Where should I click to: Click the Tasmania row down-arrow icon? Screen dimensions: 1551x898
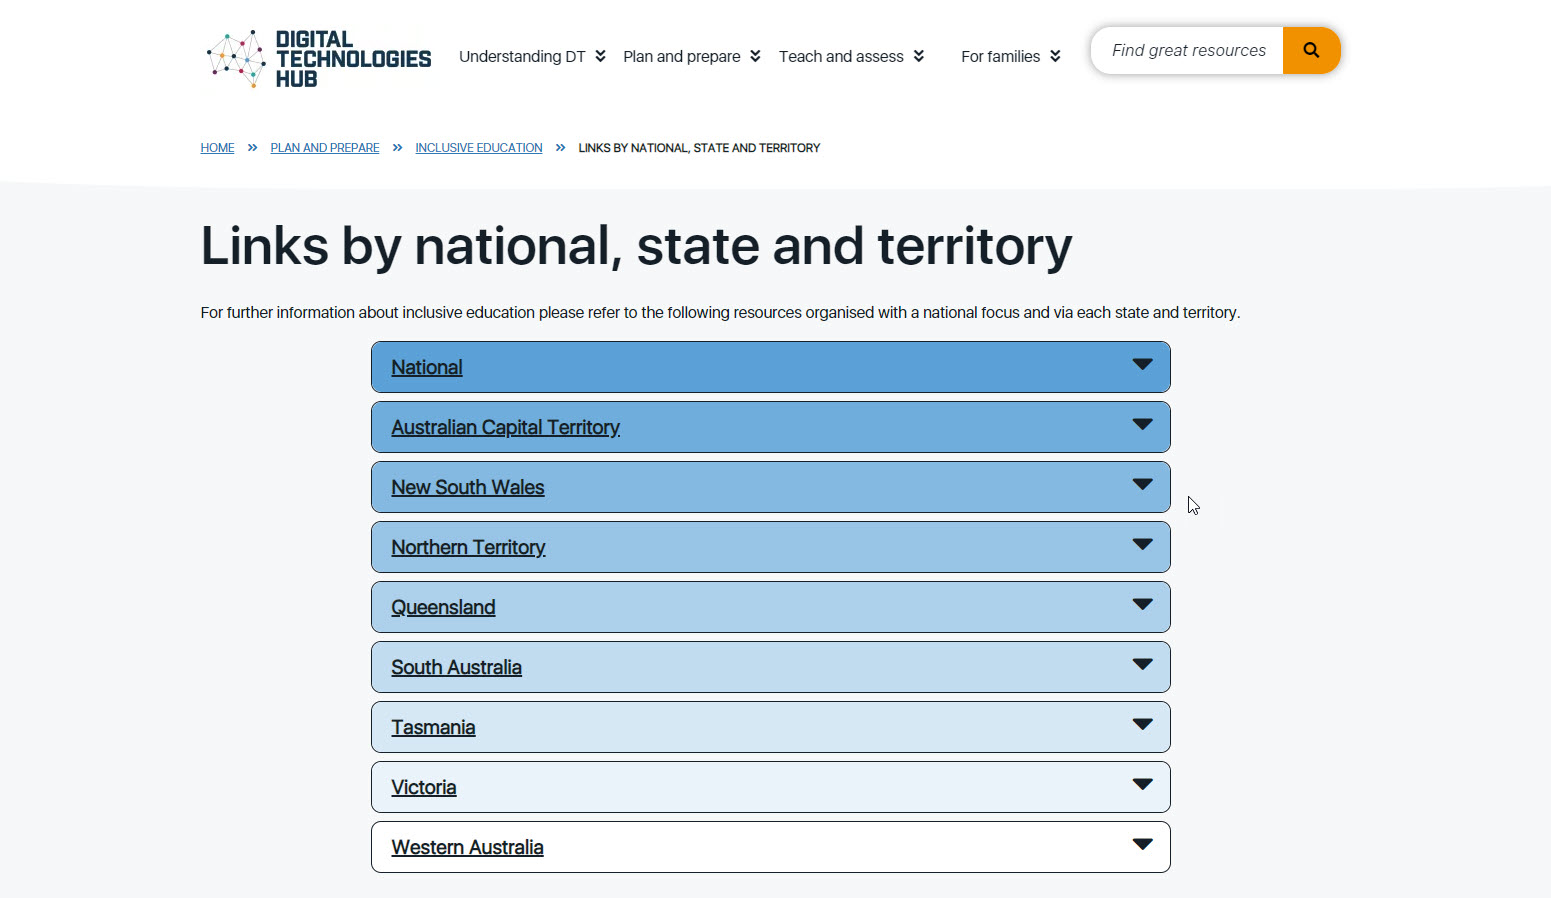tap(1142, 725)
